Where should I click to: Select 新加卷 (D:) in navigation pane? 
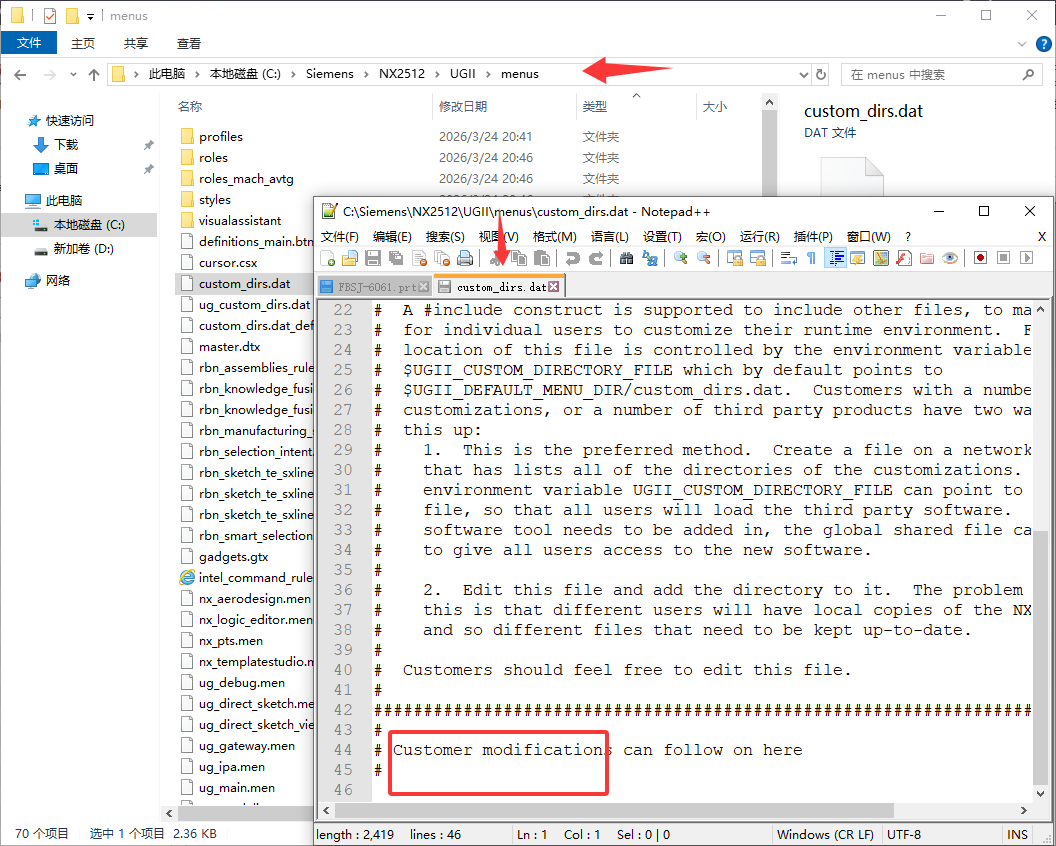(x=84, y=249)
